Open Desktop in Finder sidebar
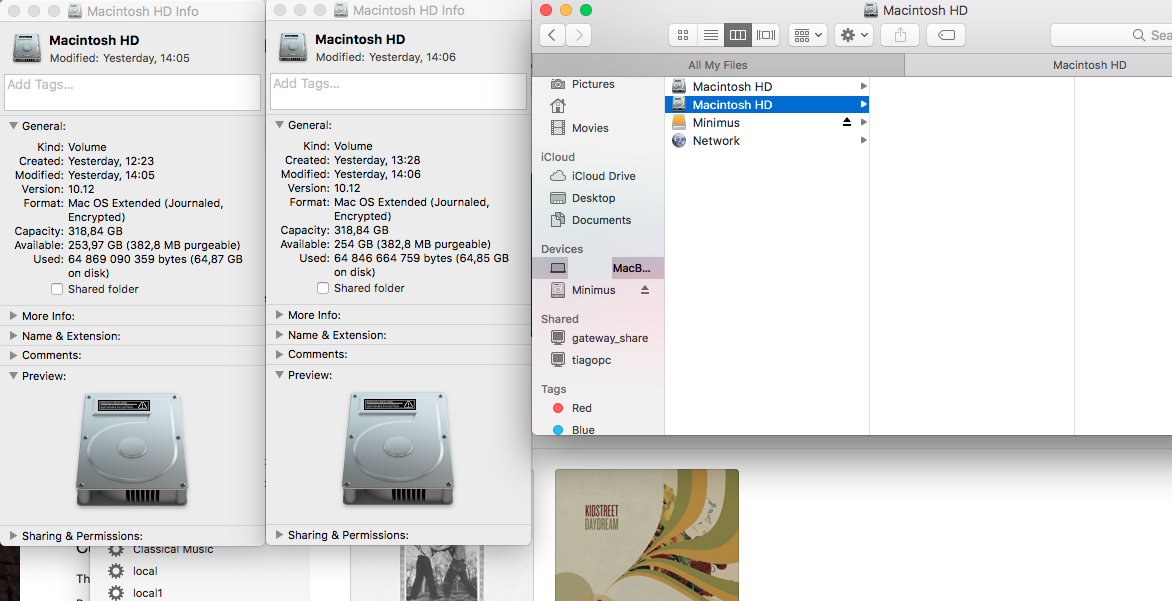Image resolution: width=1172 pixels, height=601 pixels. click(x=593, y=198)
